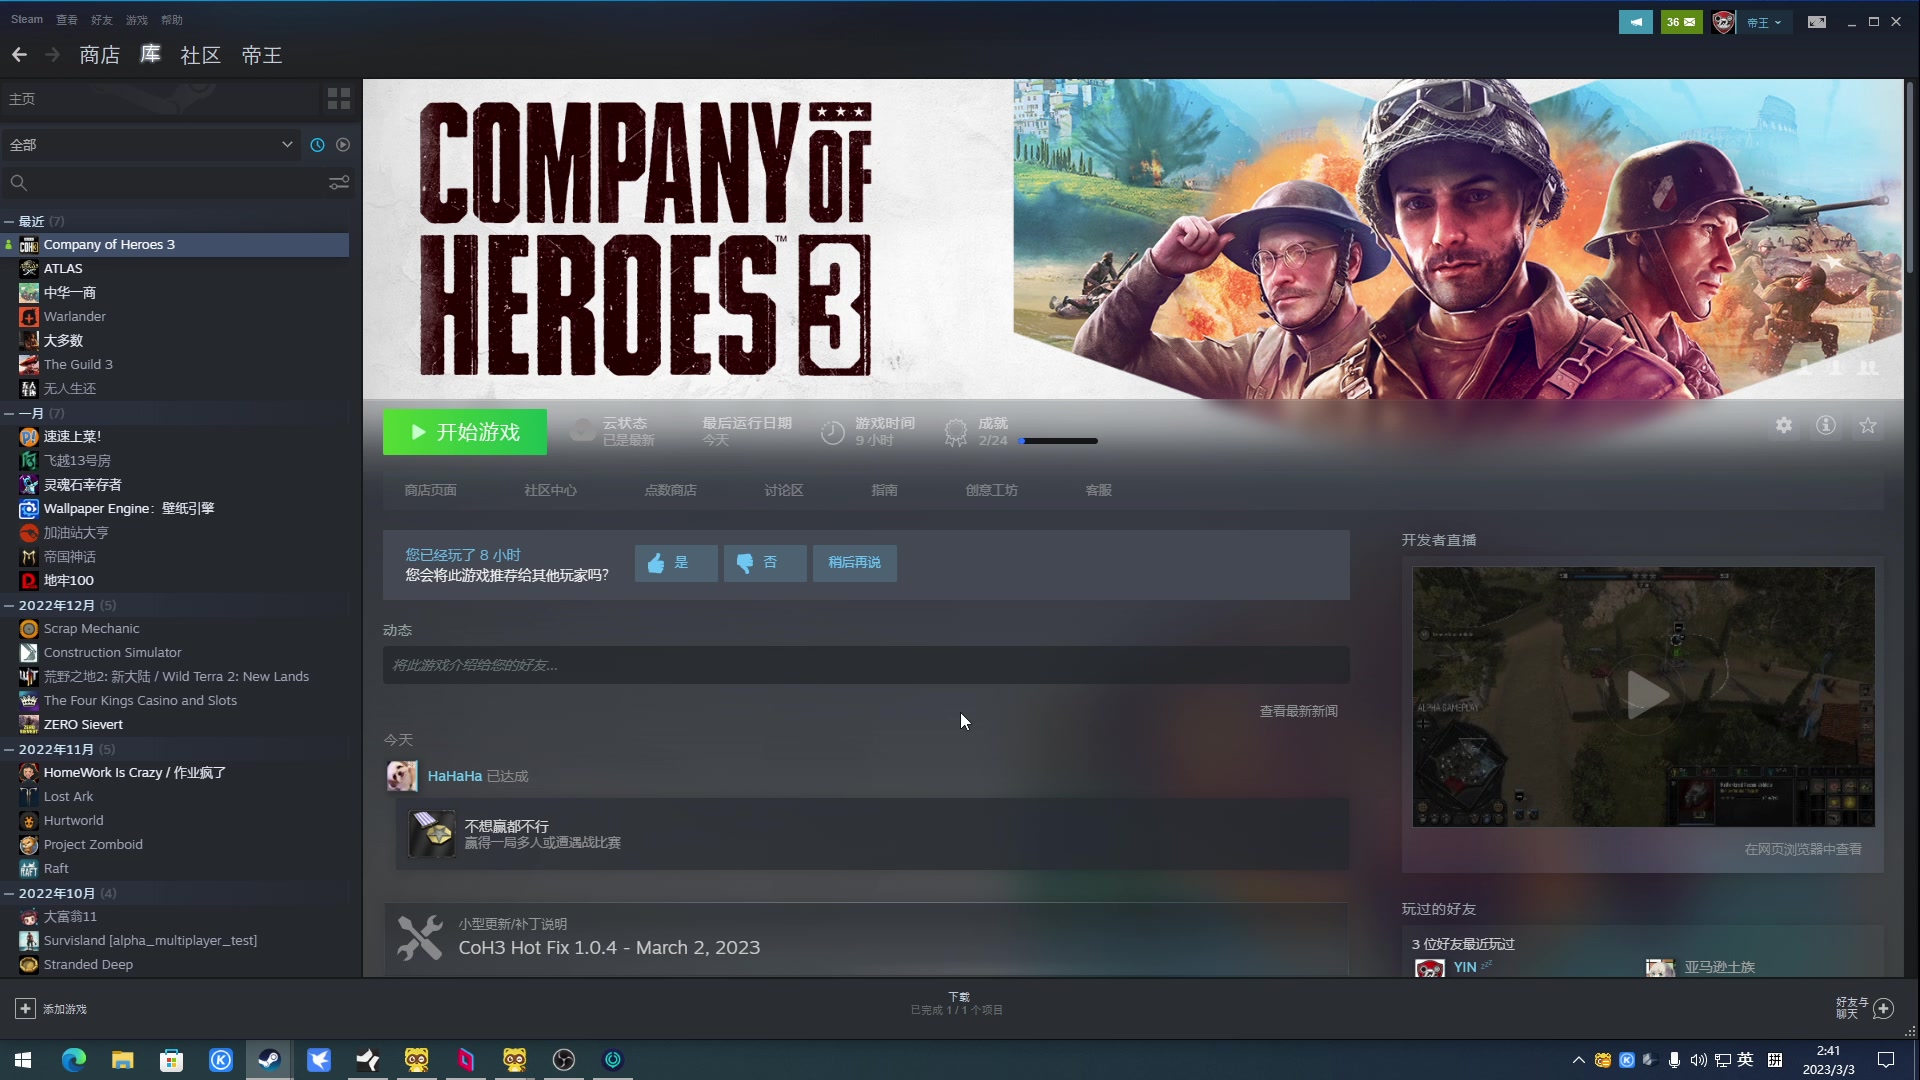The image size is (1920, 1080).
Task: Sort library by recent activity clock icon
Action: point(317,145)
